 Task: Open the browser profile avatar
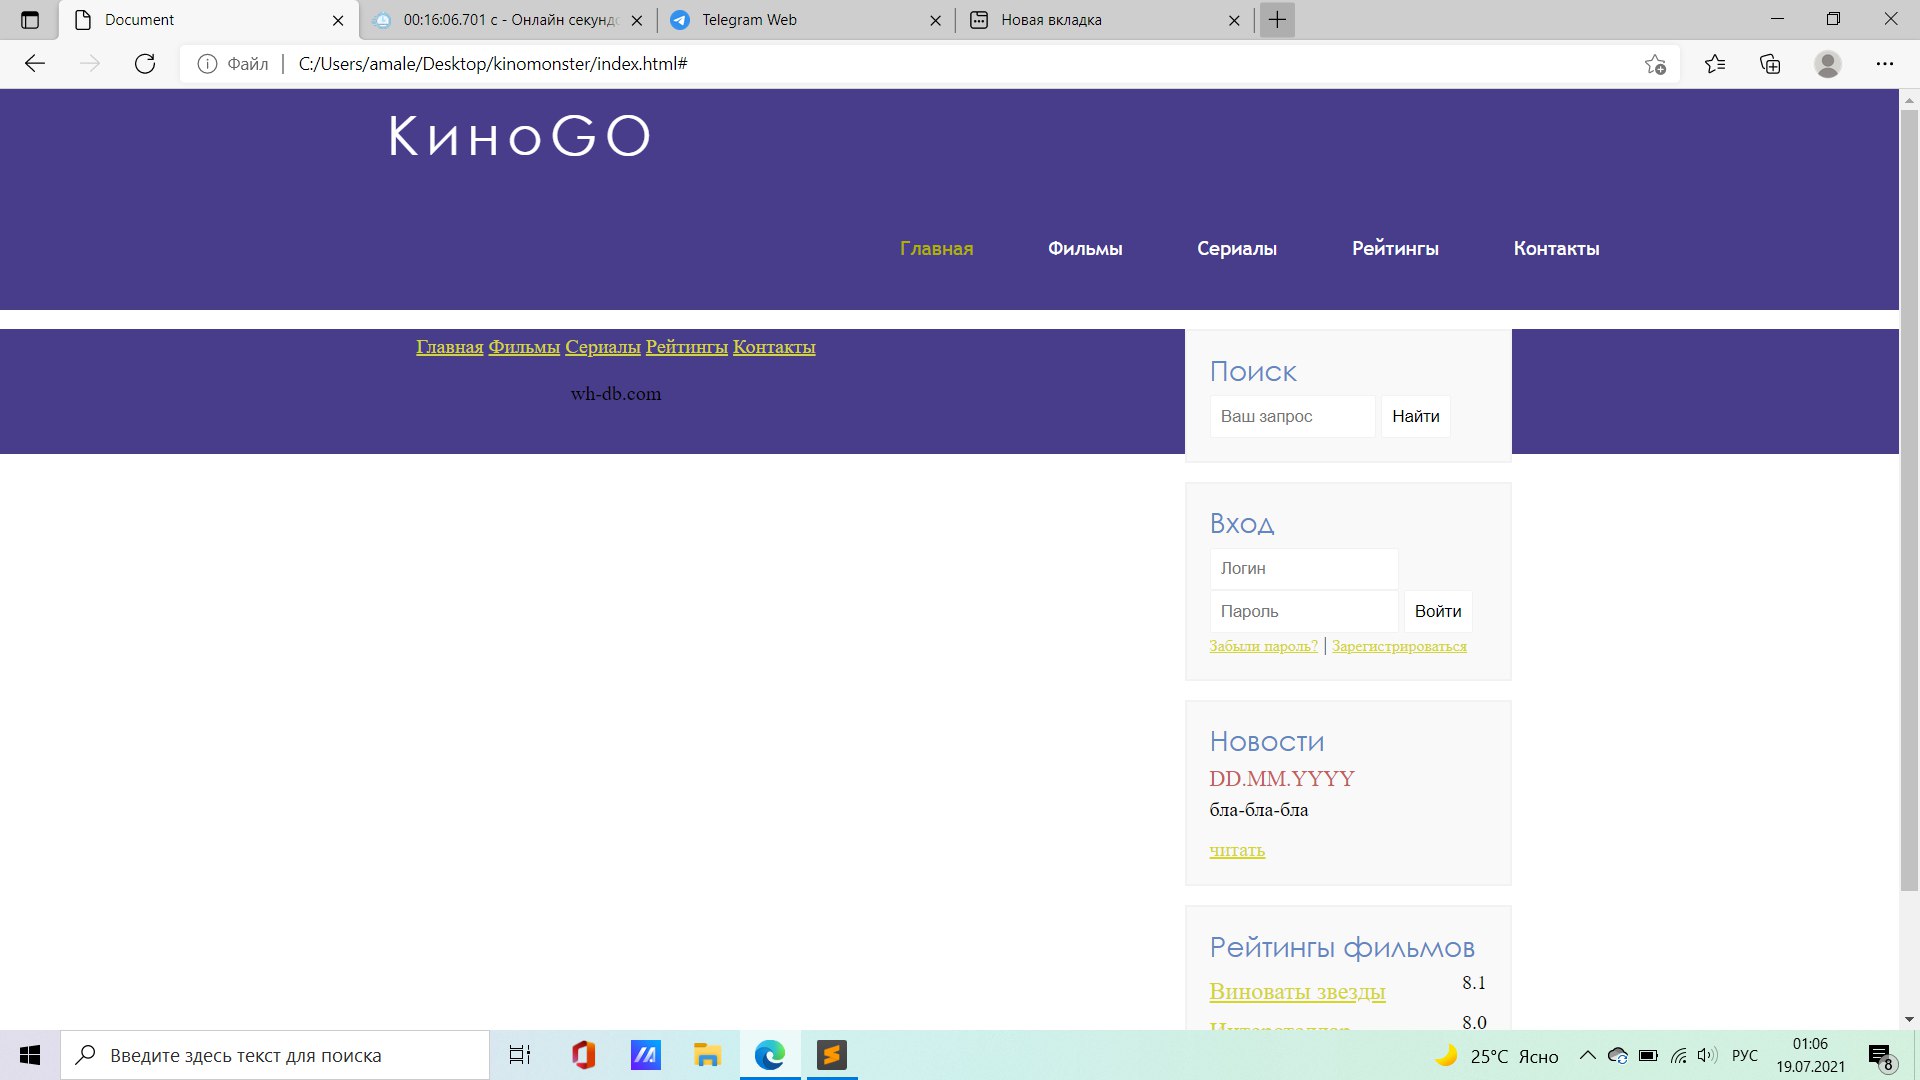coord(1828,64)
